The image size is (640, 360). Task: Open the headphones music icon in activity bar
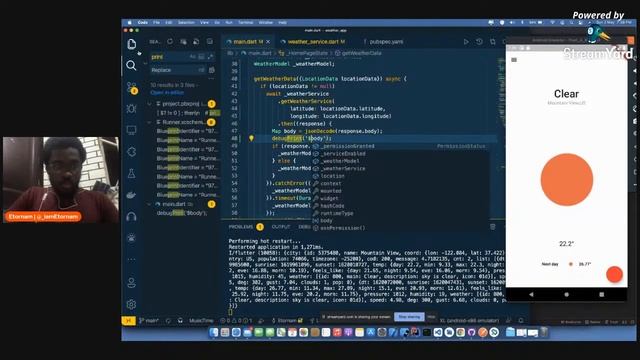point(131,216)
